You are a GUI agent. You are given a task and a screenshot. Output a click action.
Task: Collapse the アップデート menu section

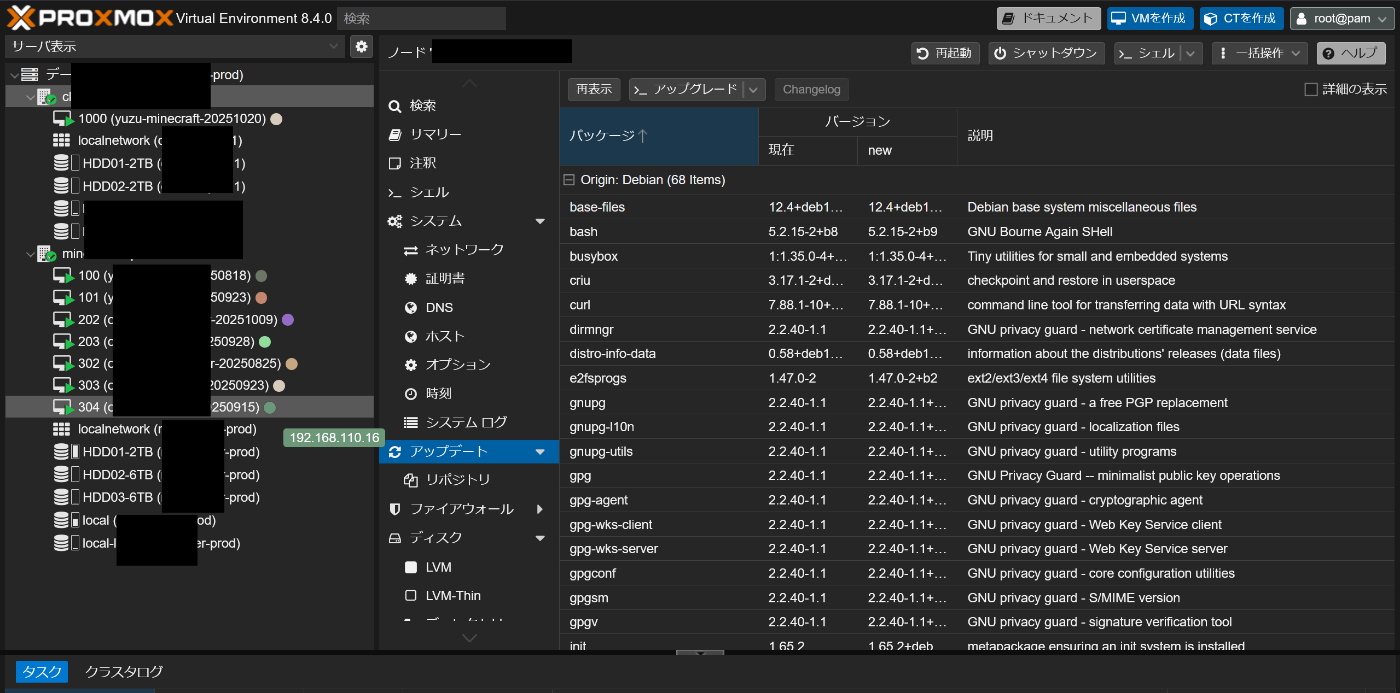pos(540,452)
